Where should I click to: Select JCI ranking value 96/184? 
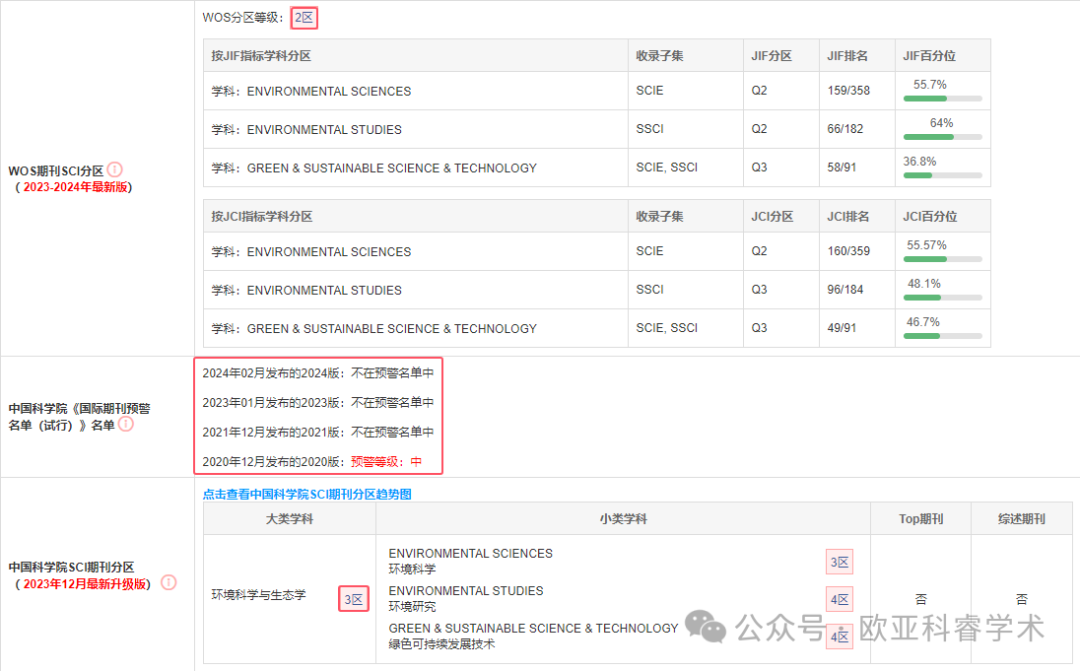845,289
